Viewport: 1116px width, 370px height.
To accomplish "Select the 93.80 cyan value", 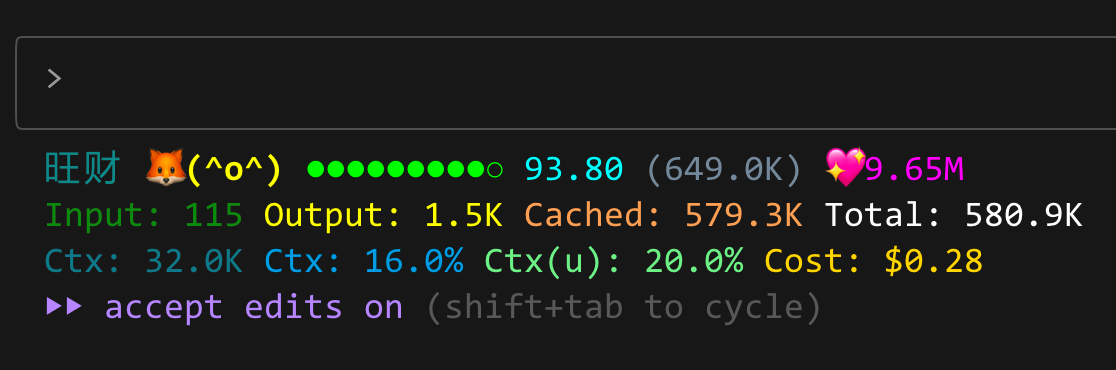I will coord(574,169).
